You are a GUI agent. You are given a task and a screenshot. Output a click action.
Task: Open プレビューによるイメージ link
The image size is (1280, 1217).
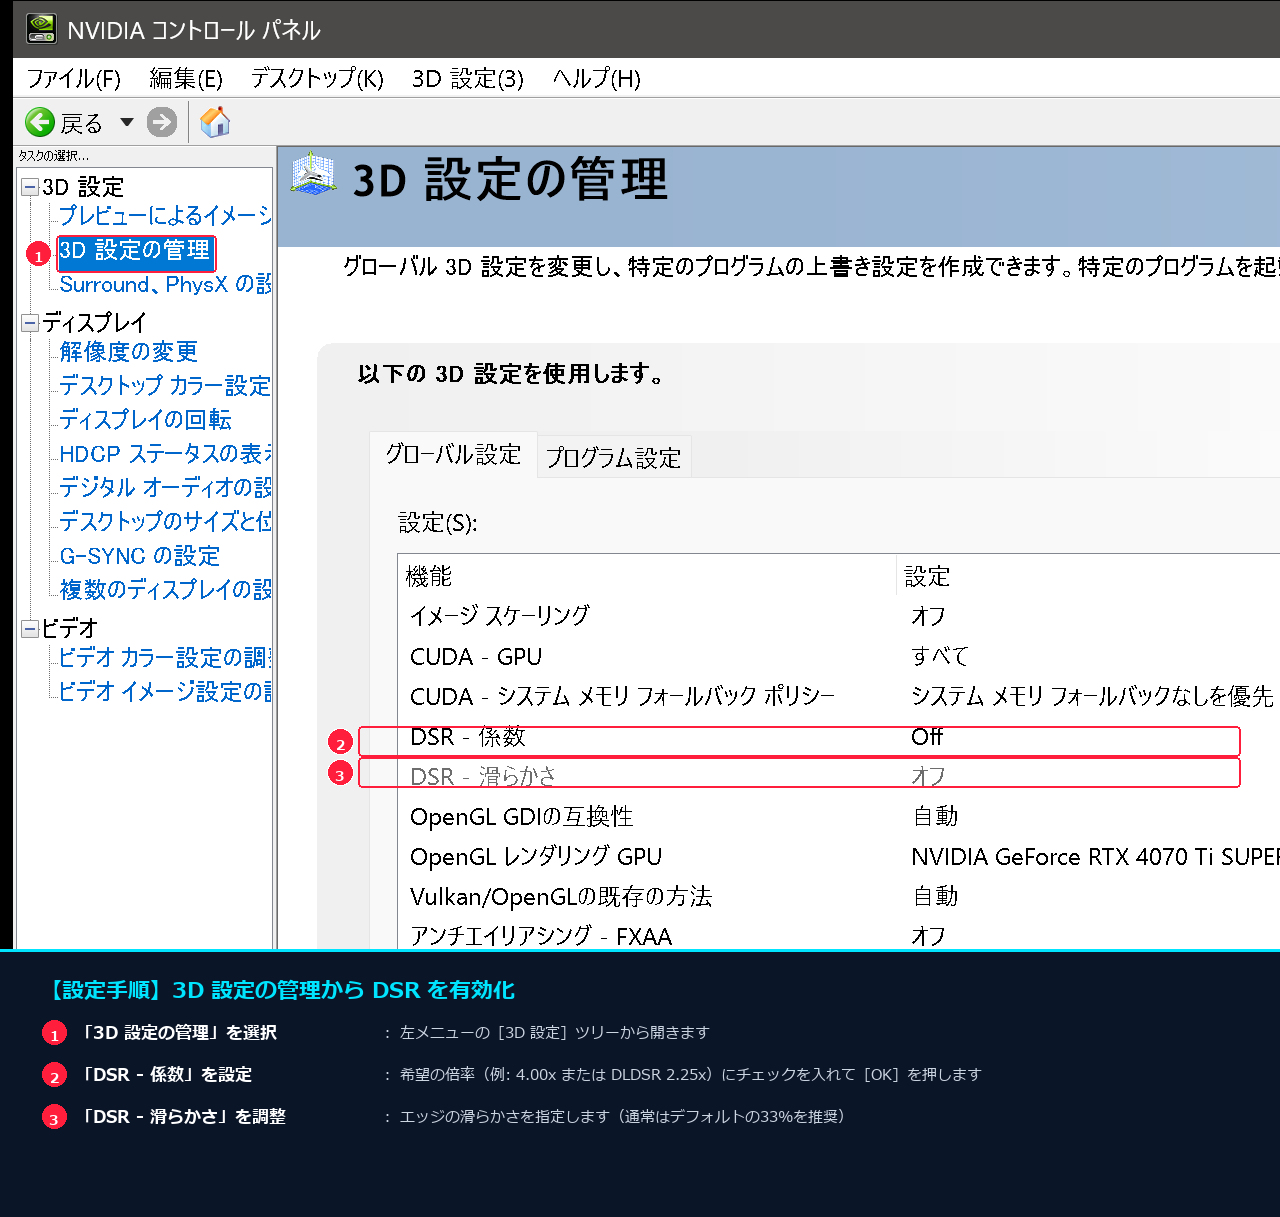pos(165,216)
